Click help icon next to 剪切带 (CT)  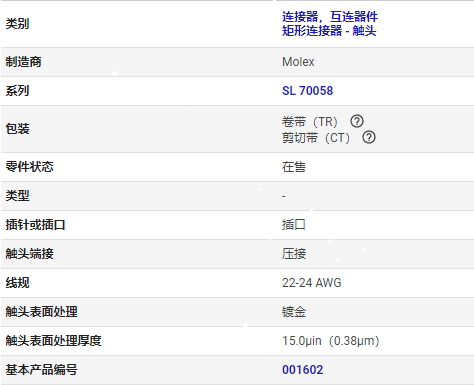click(369, 137)
